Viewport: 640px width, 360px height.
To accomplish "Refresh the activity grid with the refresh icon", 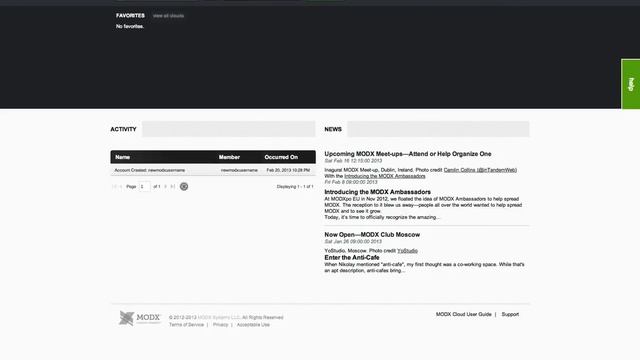I will [x=184, y=187].
